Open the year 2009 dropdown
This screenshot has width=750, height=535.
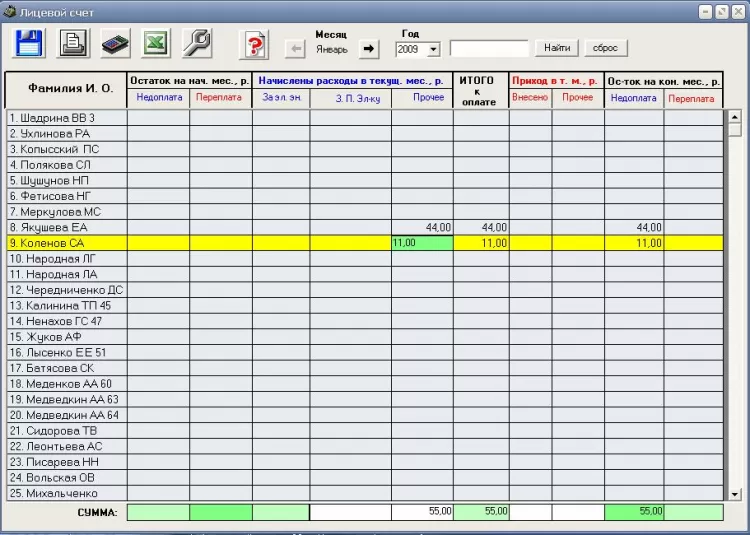pyautogui.click(x=433, y=49)
